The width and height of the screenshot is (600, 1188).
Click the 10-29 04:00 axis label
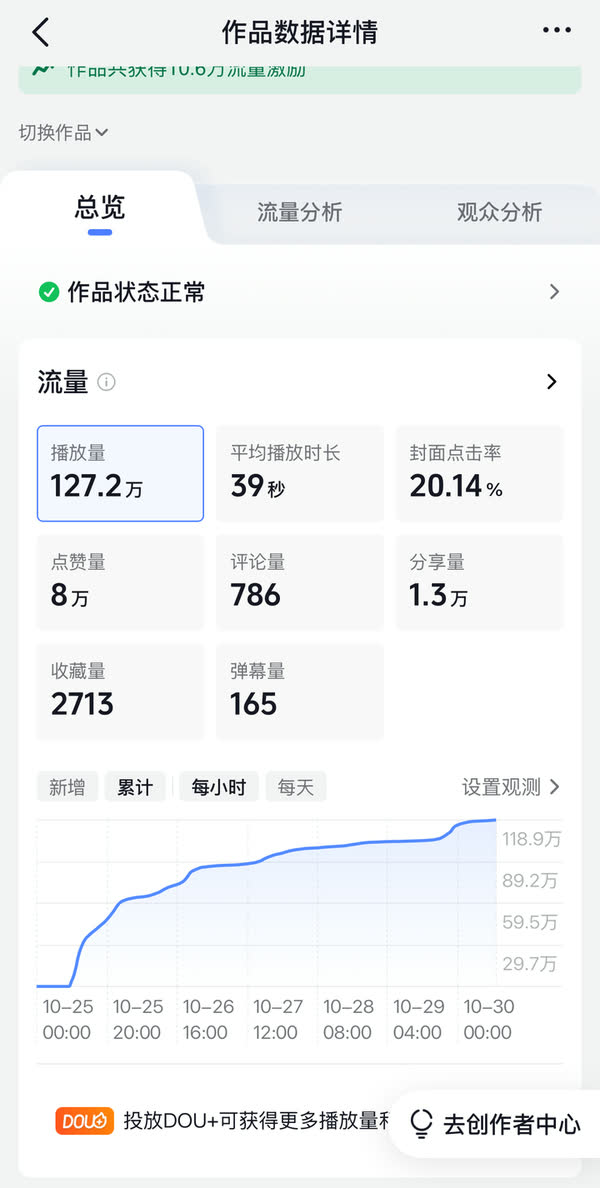coord(418,1020)
